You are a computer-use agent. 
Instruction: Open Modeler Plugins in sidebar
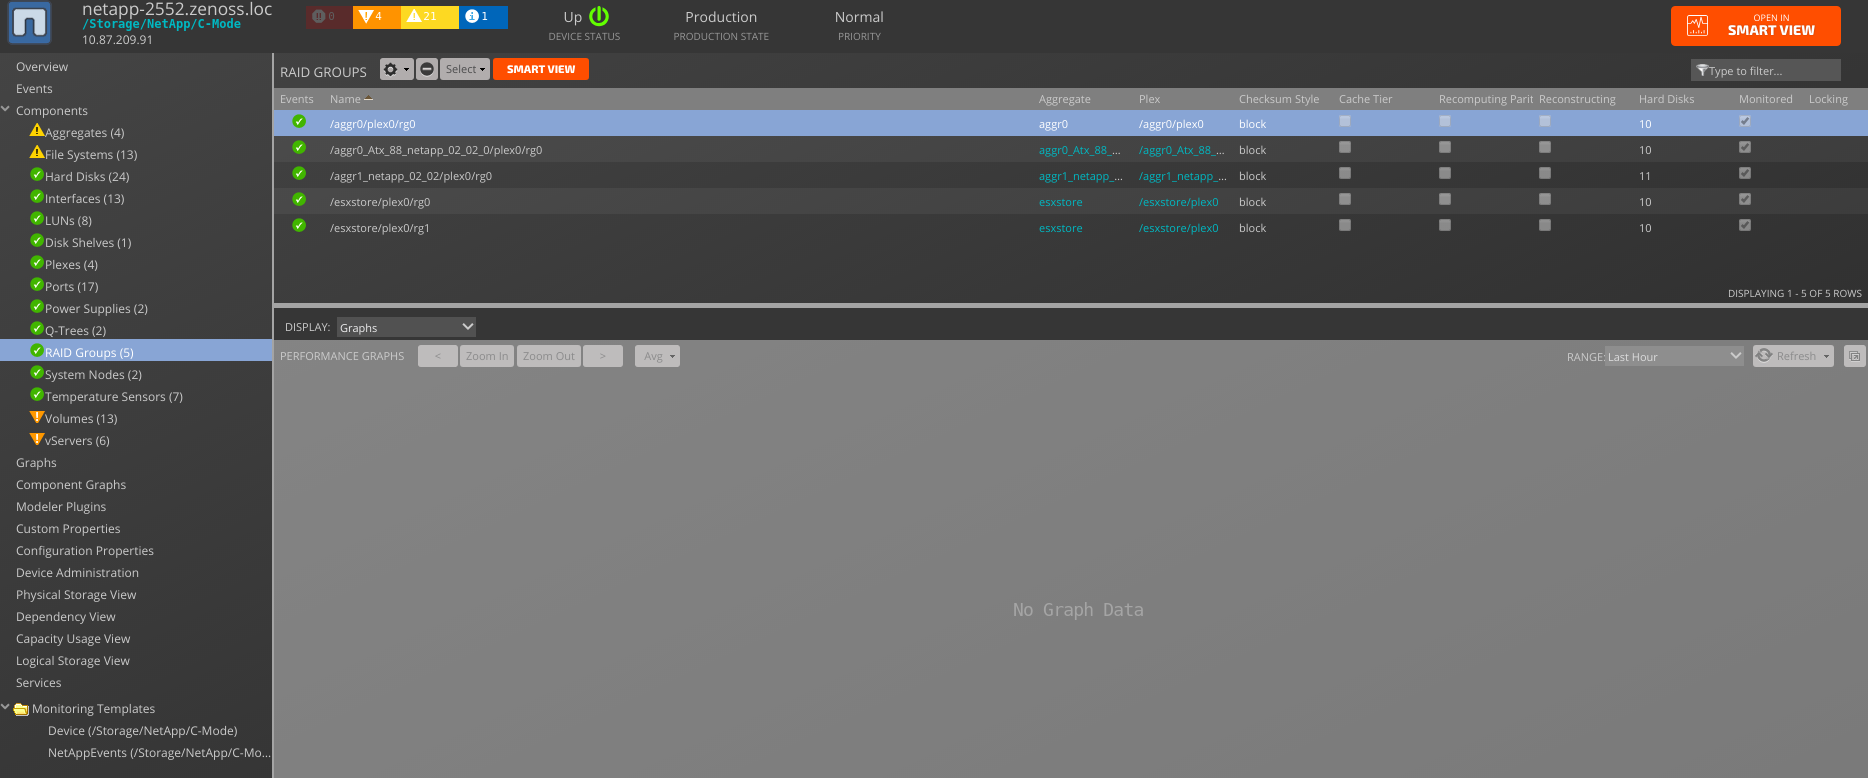point(61,507)
